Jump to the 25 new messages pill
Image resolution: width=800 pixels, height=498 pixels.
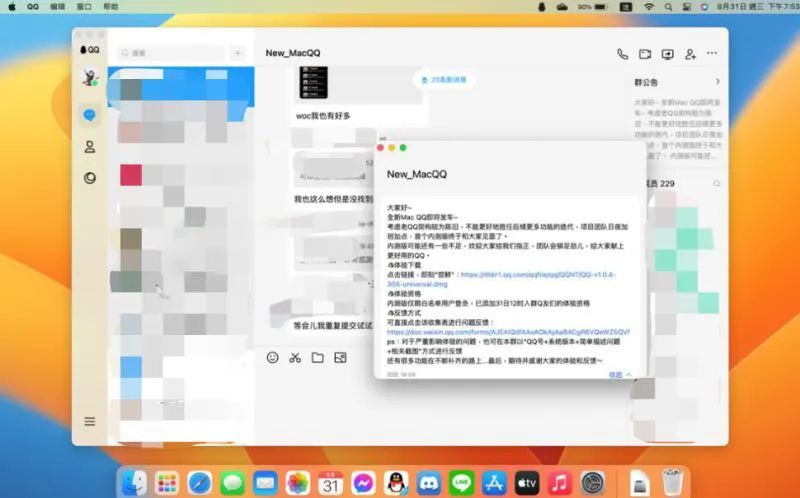444,80
